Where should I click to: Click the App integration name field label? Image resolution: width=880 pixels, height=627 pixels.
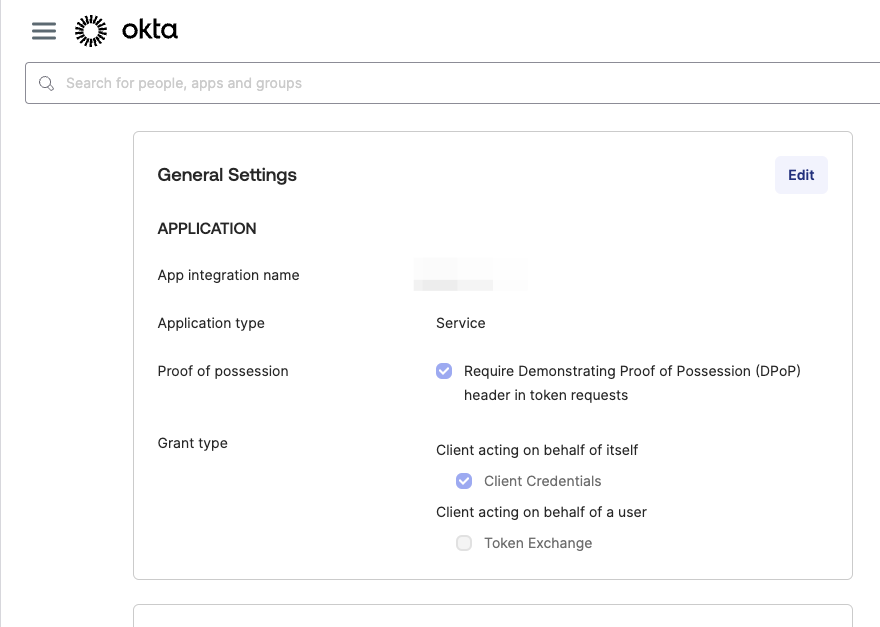click(x=228, y=275)
